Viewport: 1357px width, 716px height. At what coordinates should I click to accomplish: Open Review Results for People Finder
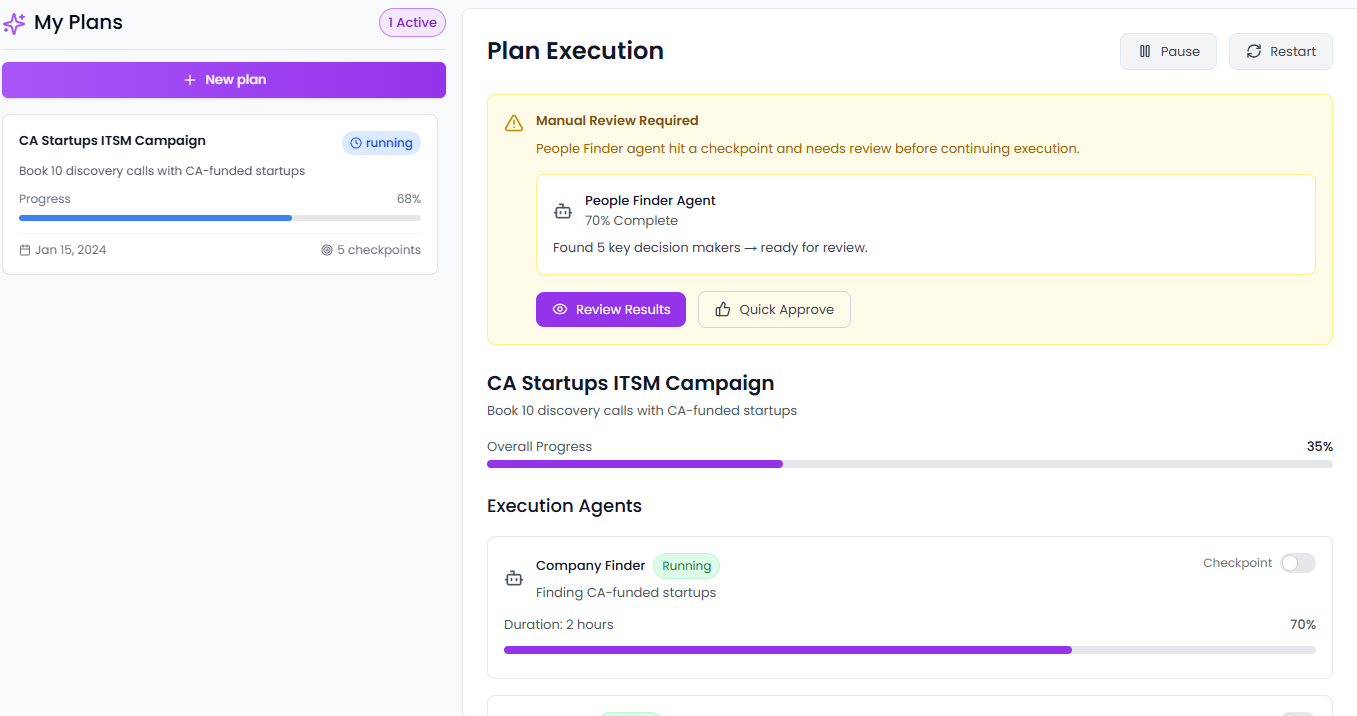(x=610, y=310)
